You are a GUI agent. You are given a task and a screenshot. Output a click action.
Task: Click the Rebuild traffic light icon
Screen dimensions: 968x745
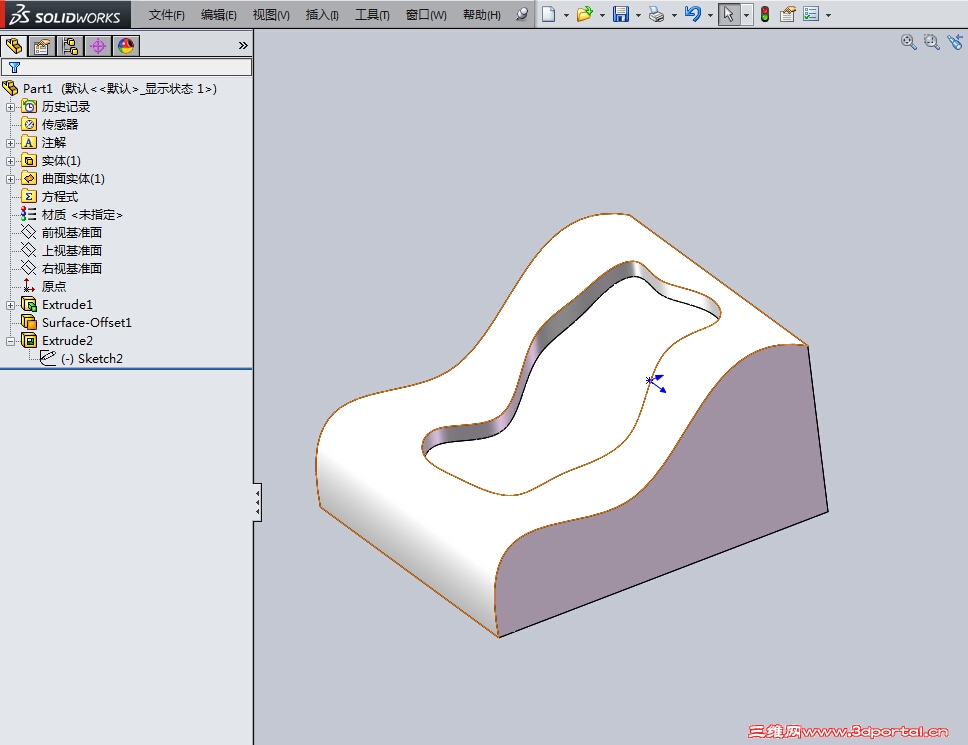pos(765,14)
